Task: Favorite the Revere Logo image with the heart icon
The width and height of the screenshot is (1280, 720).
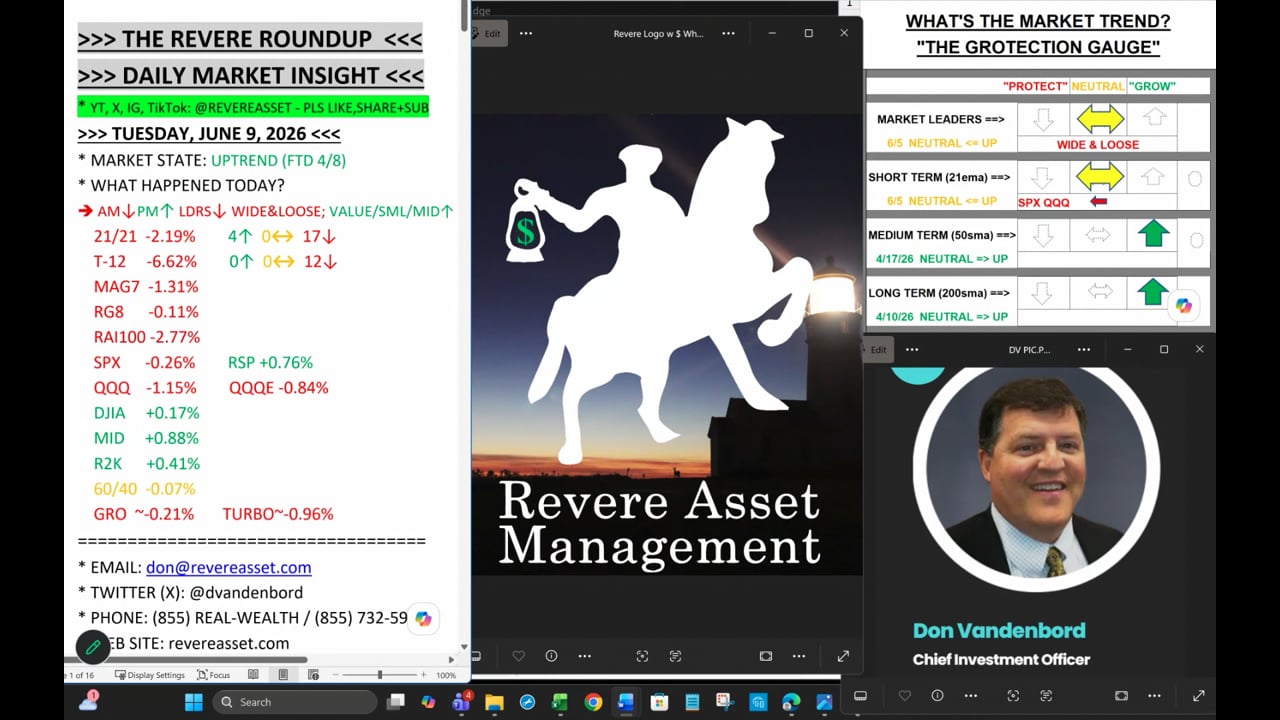Action: (518, 656)
